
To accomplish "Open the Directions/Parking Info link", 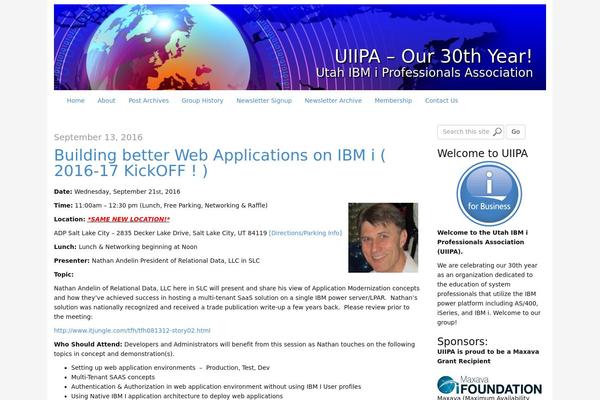I will [305, 233].
